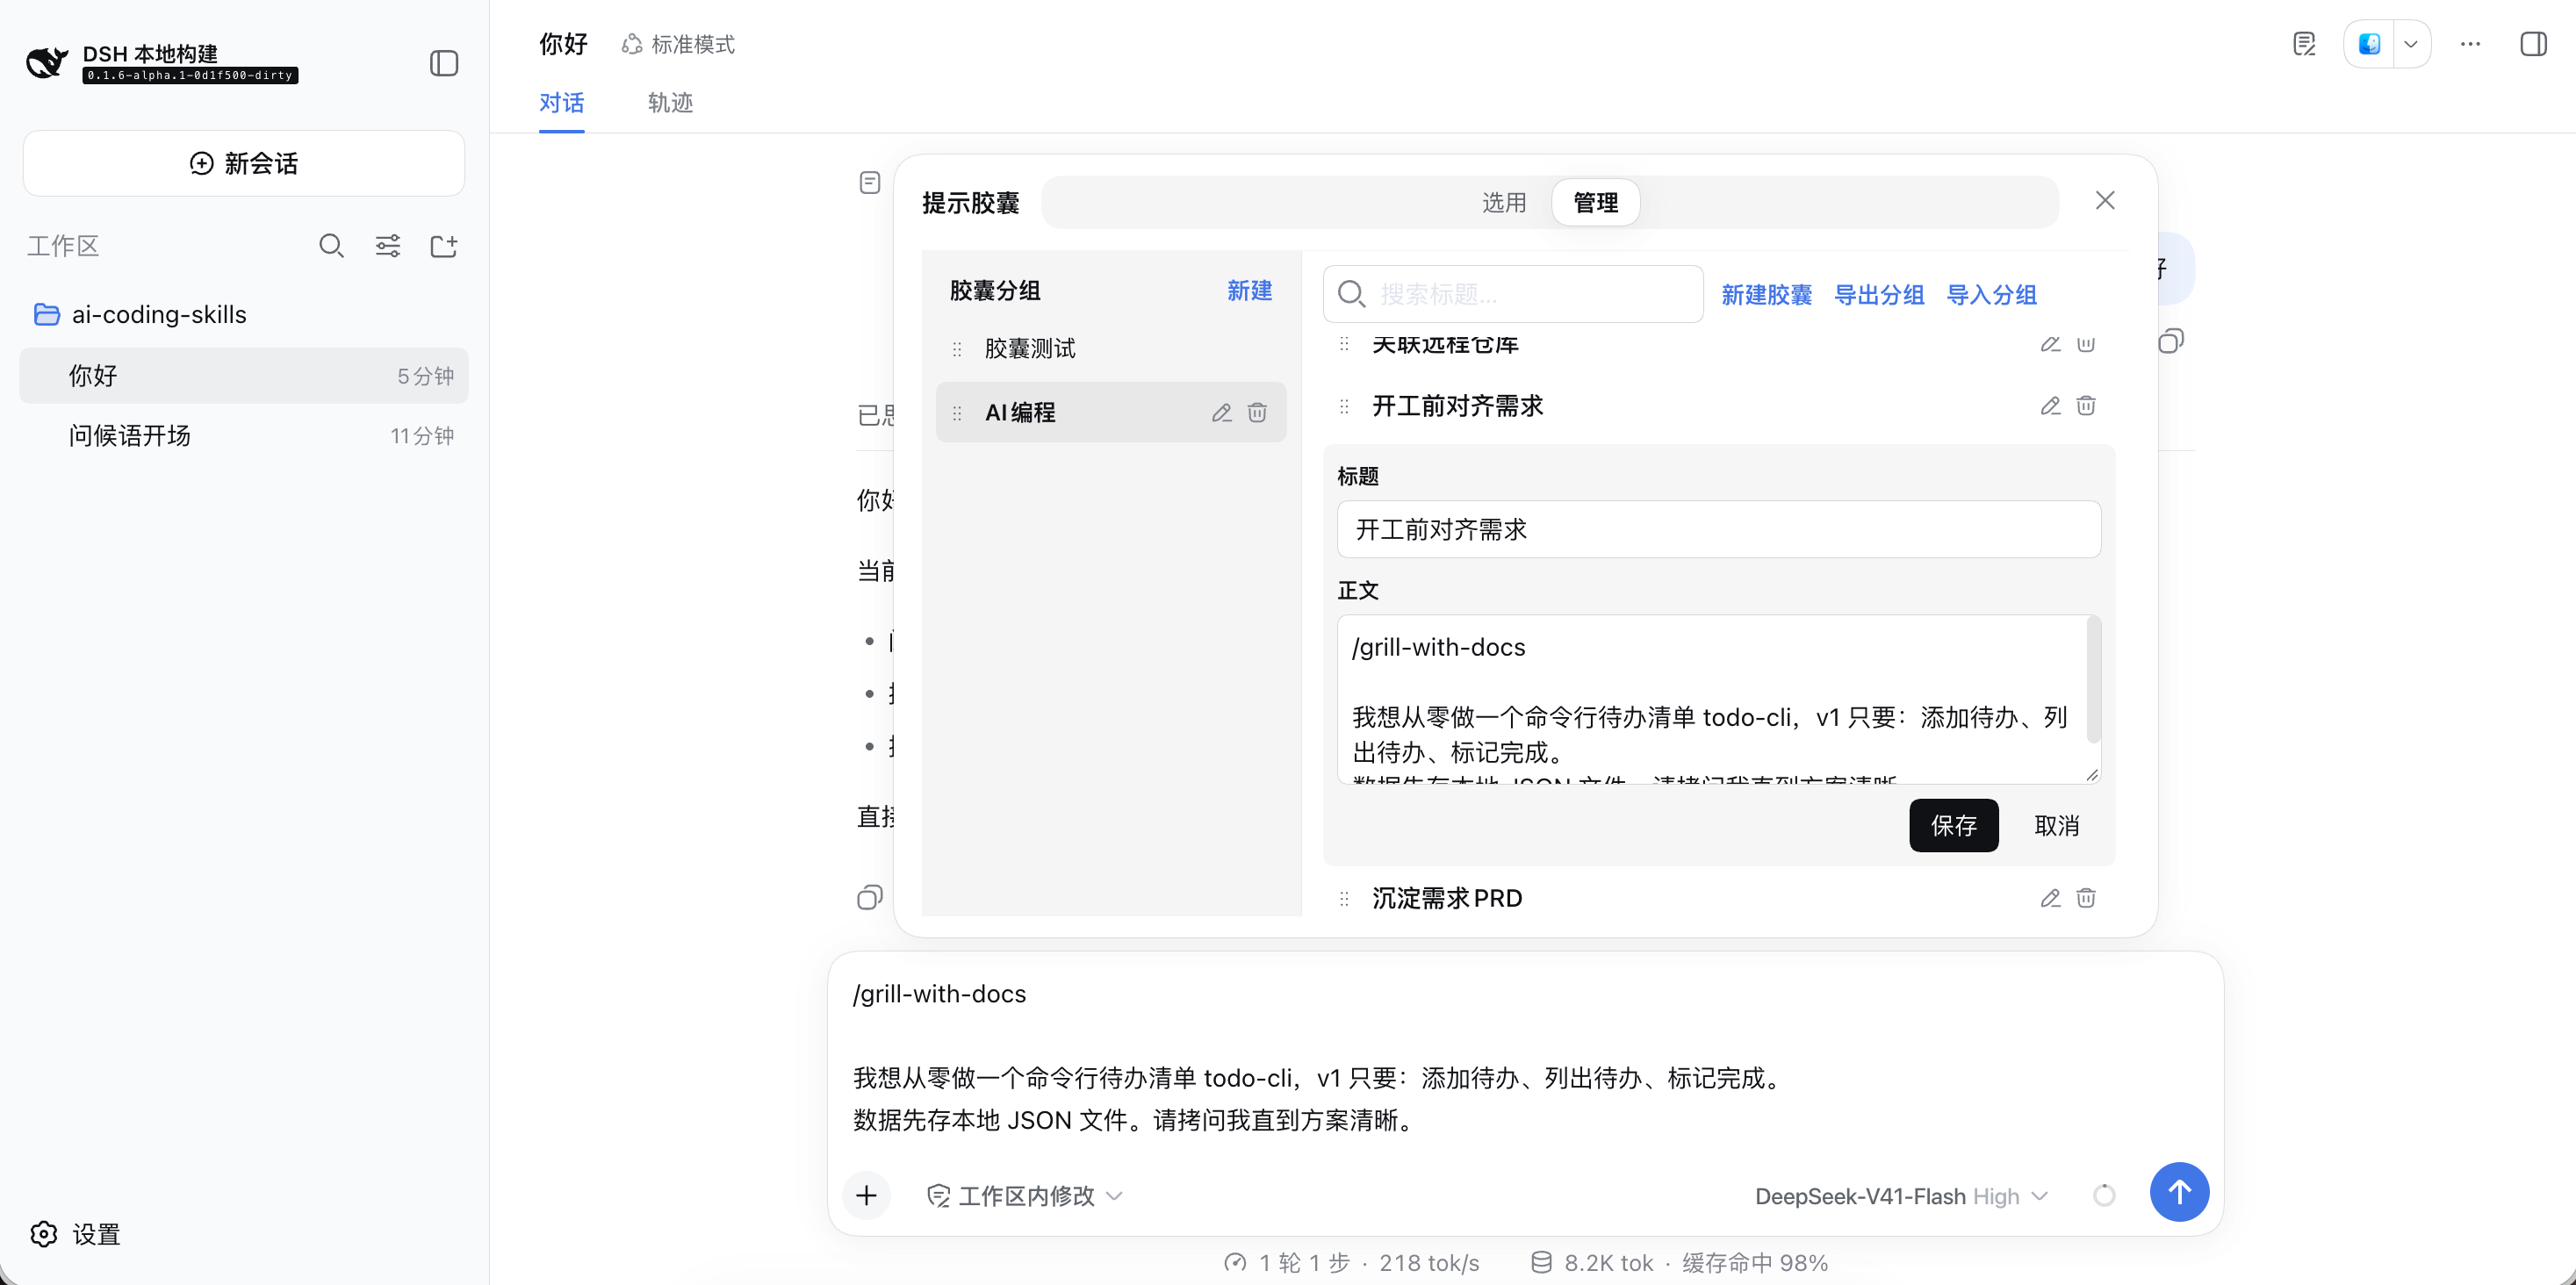Click 导入分组 link

1991,295
